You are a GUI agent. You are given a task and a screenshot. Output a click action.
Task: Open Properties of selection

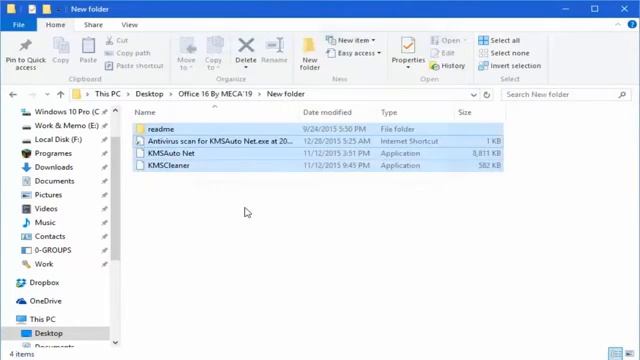(x=408, y=53)
